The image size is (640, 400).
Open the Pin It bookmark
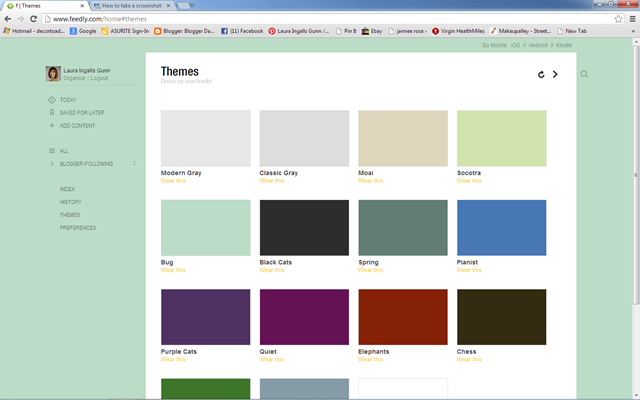click(346, 31)
